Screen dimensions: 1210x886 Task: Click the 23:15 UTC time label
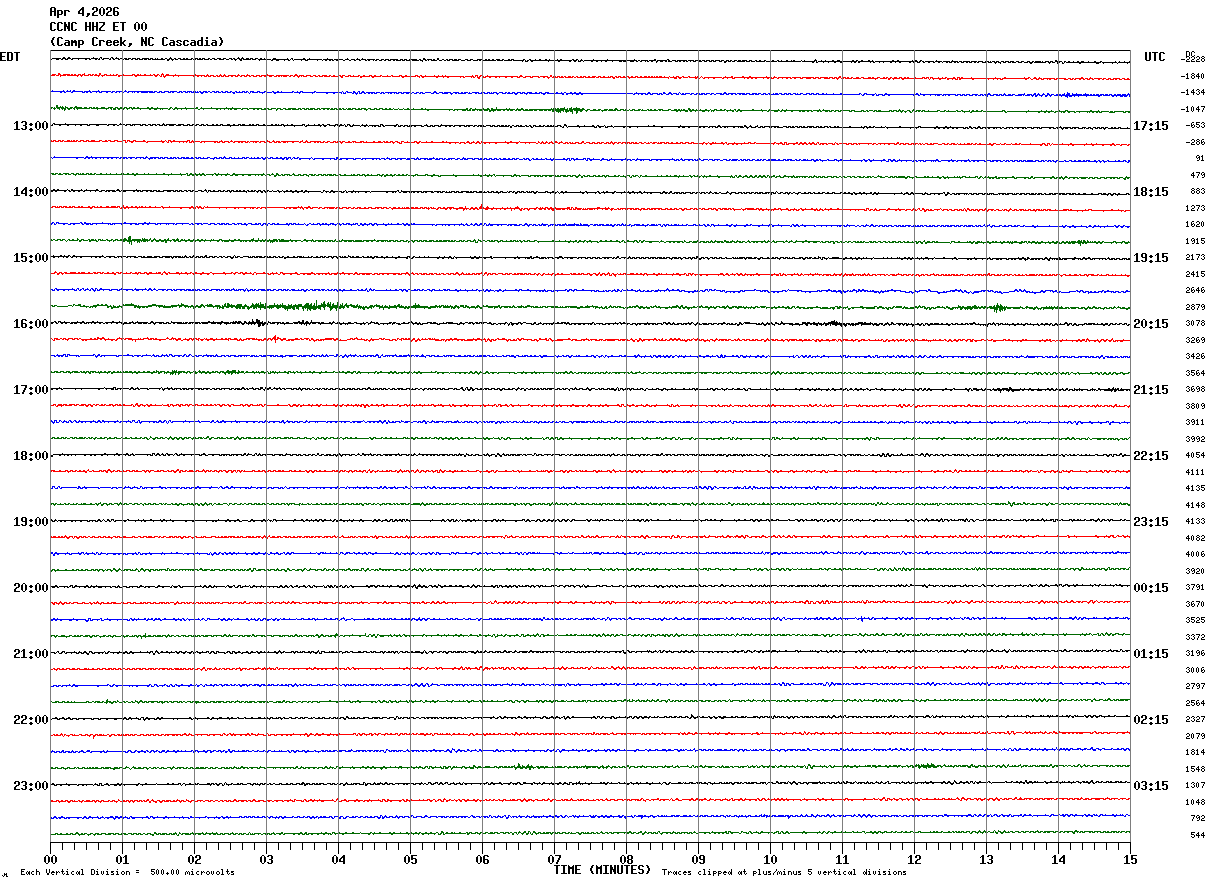(x=1150, y=522)
